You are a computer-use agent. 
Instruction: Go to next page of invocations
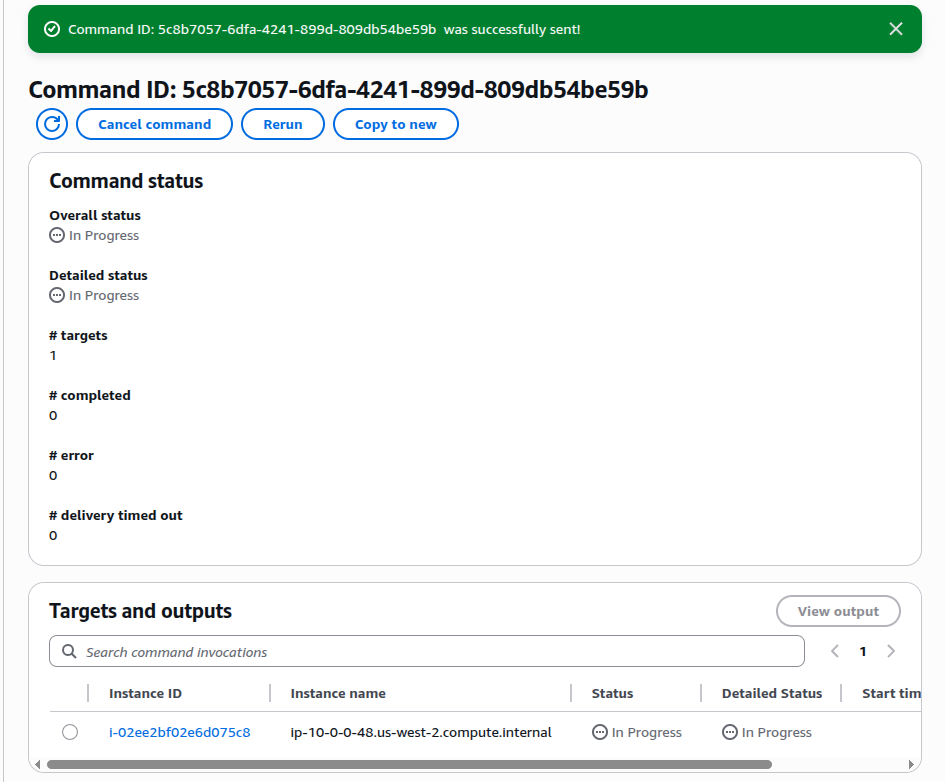(x=891, y=651)
